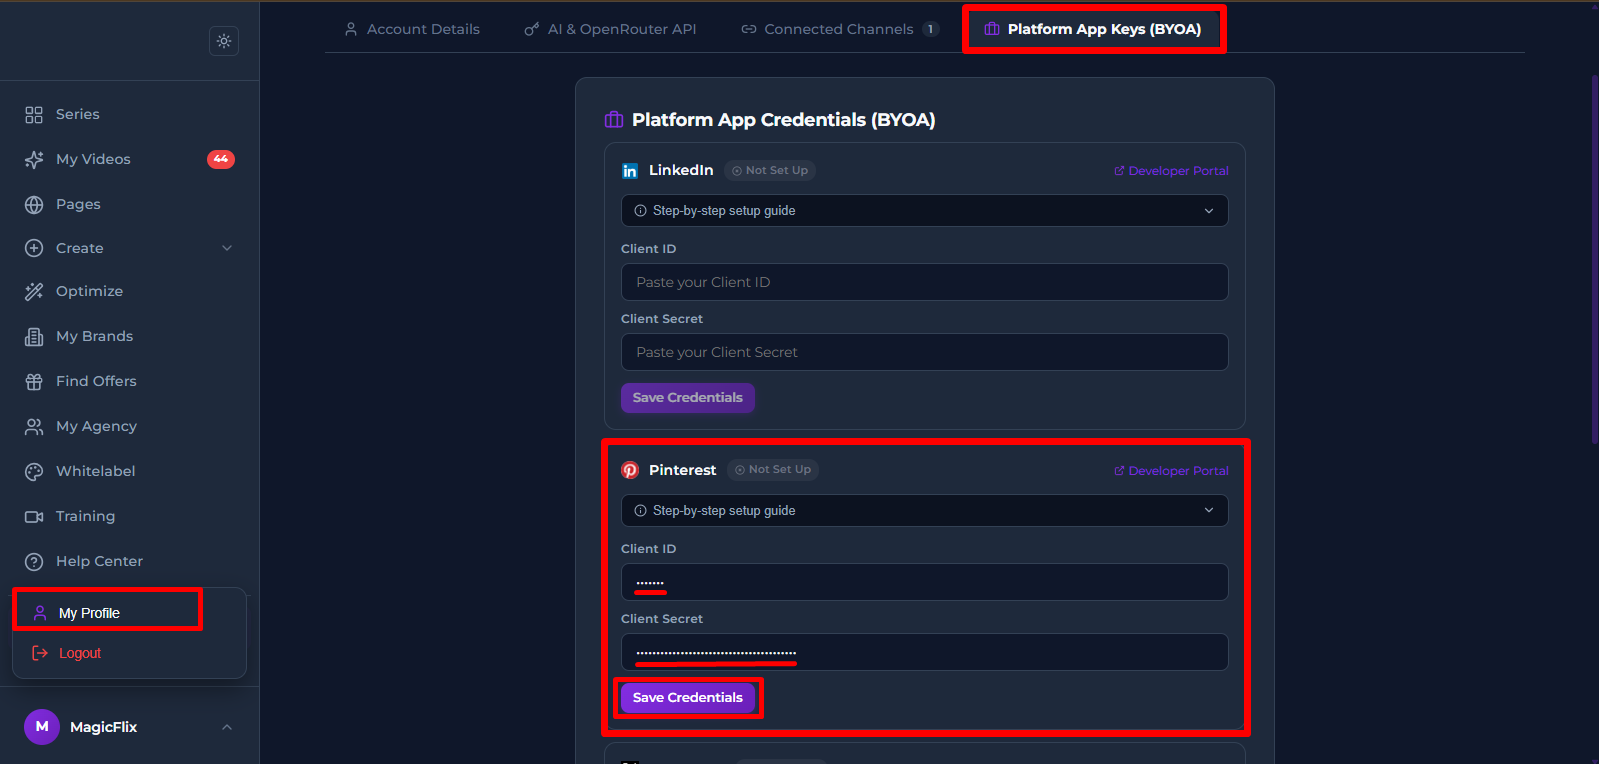This screenshot has width=1599, height=764.
Task: Click the key icon on AI & OpenRouter tab
Action: (x=532, y=29)
